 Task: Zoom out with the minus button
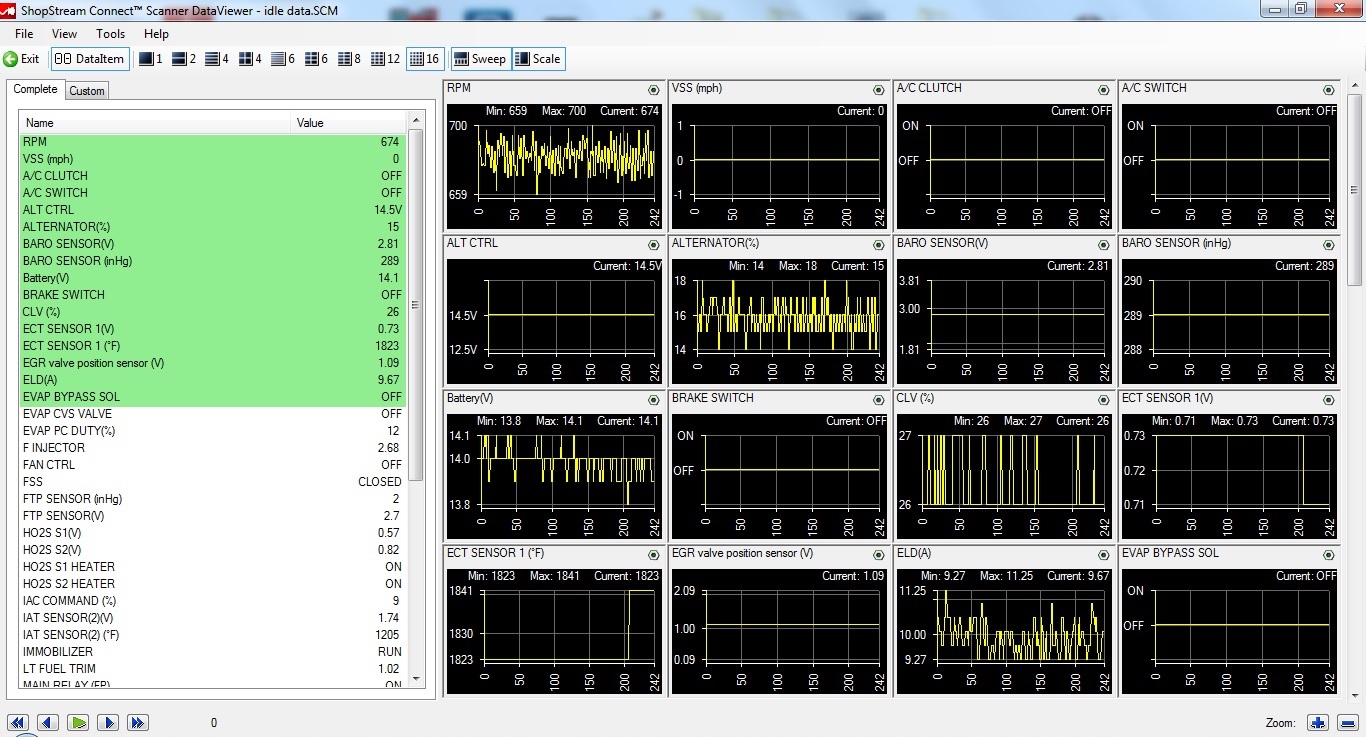[1347, 722]
